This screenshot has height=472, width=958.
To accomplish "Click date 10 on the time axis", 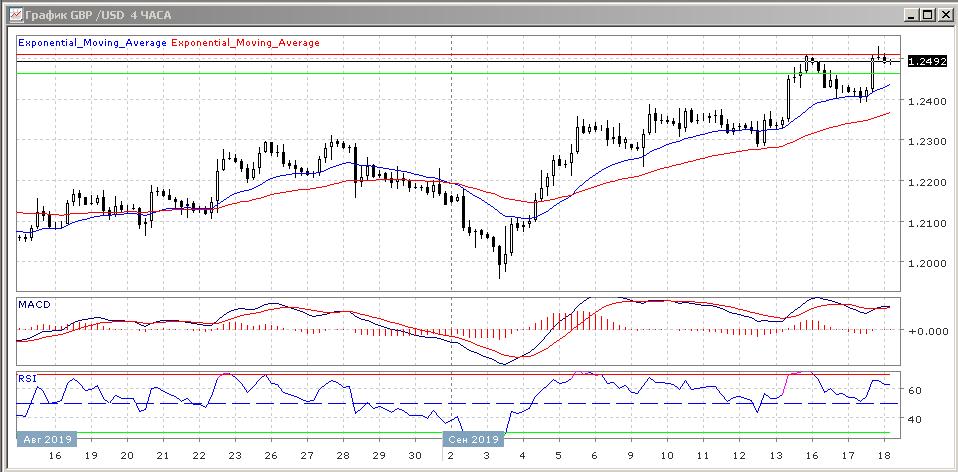I will pos(666,456).
